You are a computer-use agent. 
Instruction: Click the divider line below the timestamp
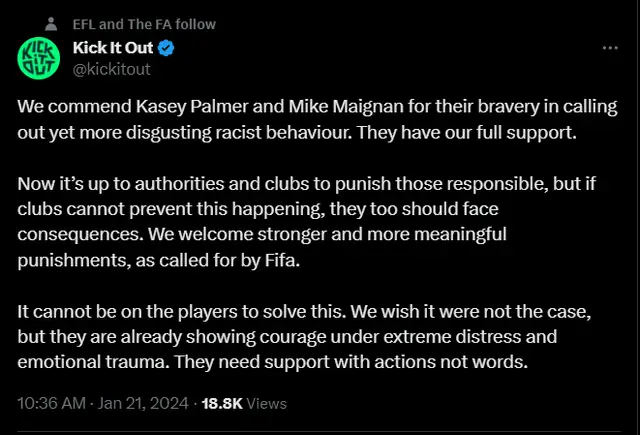coord(319,431)
